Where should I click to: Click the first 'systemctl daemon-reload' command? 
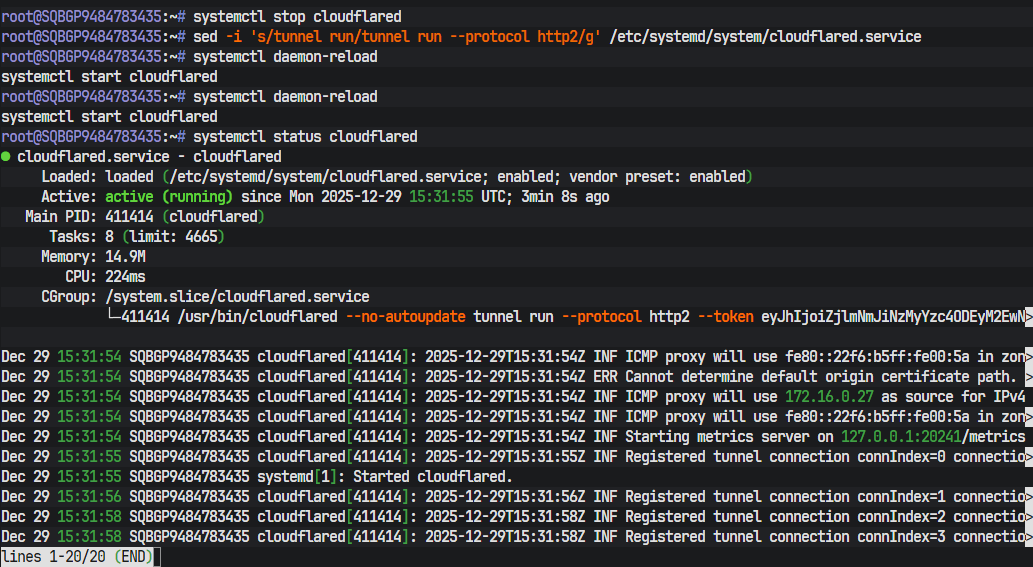click(x=285, y=57)
